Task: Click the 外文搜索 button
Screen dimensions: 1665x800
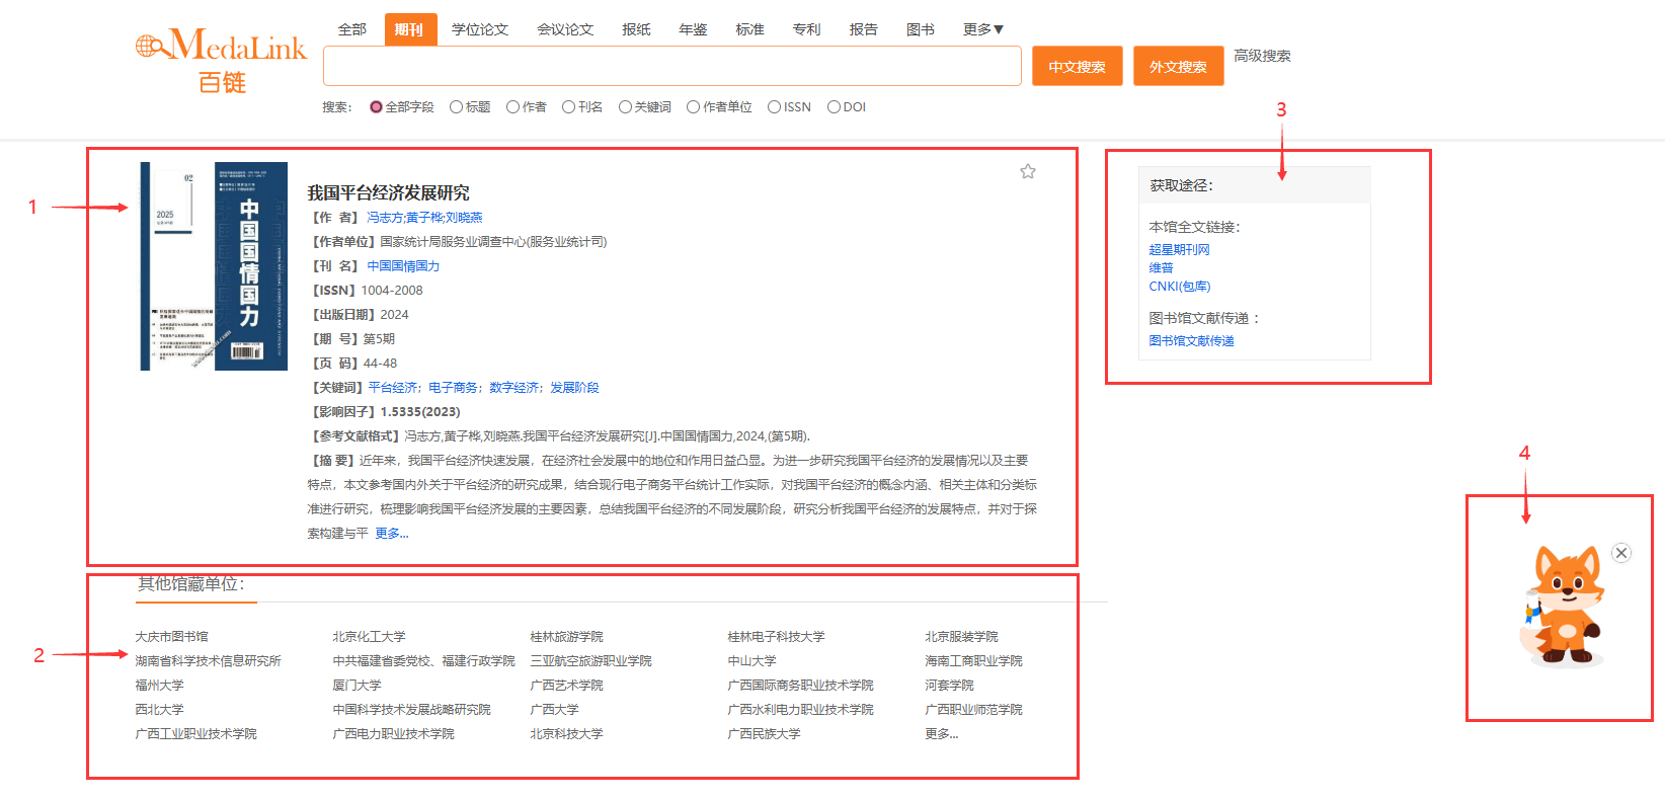Action: [x=1178, y=66]
